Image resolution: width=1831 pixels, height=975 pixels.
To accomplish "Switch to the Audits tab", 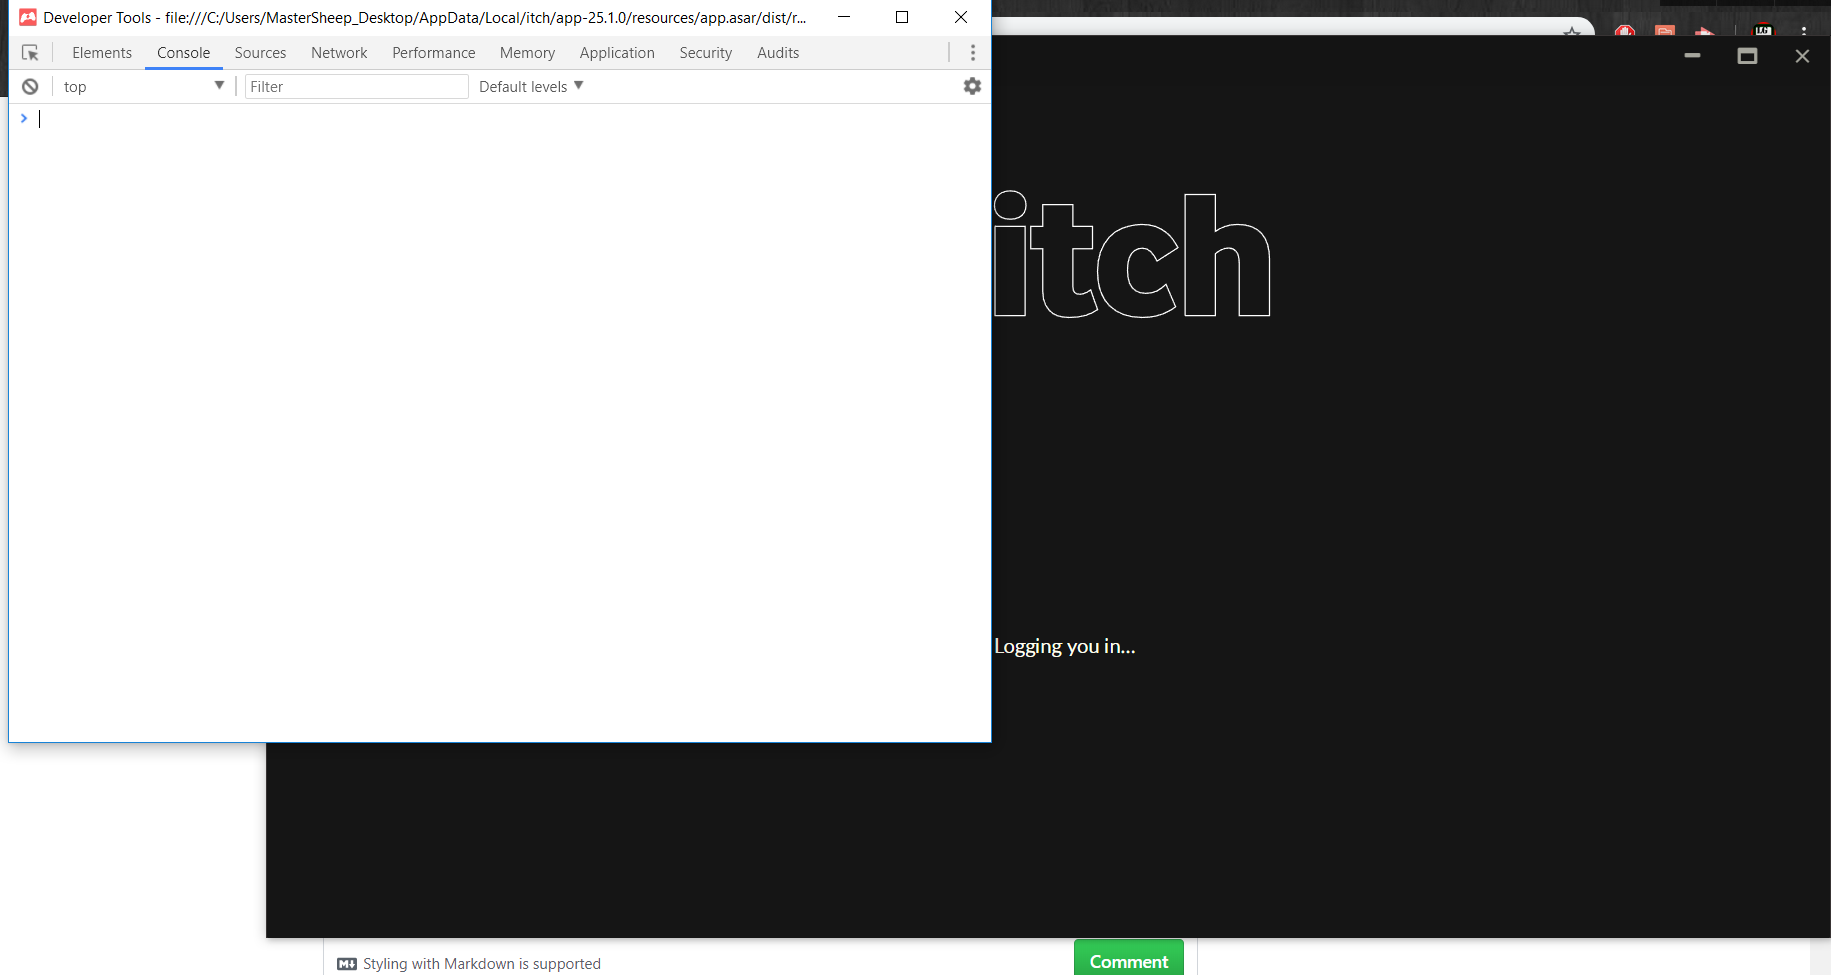I will [778, 53].
